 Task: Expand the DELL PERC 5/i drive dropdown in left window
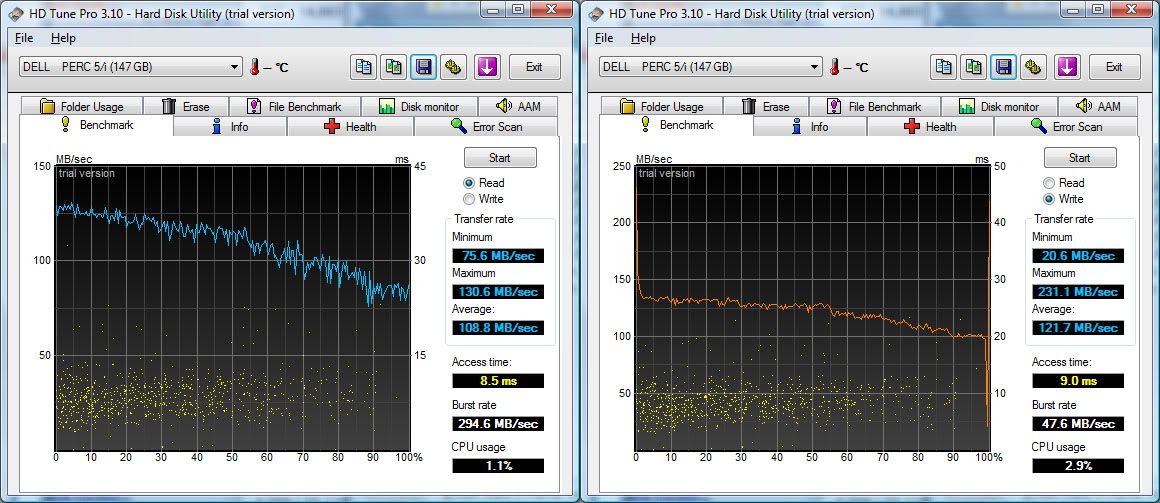(x=234, y=67)
